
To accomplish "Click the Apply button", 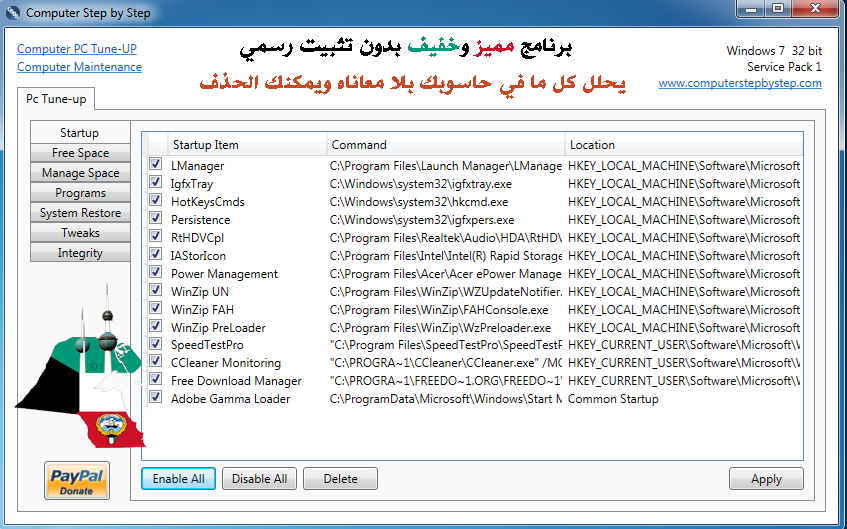I will tap(766, 479).
